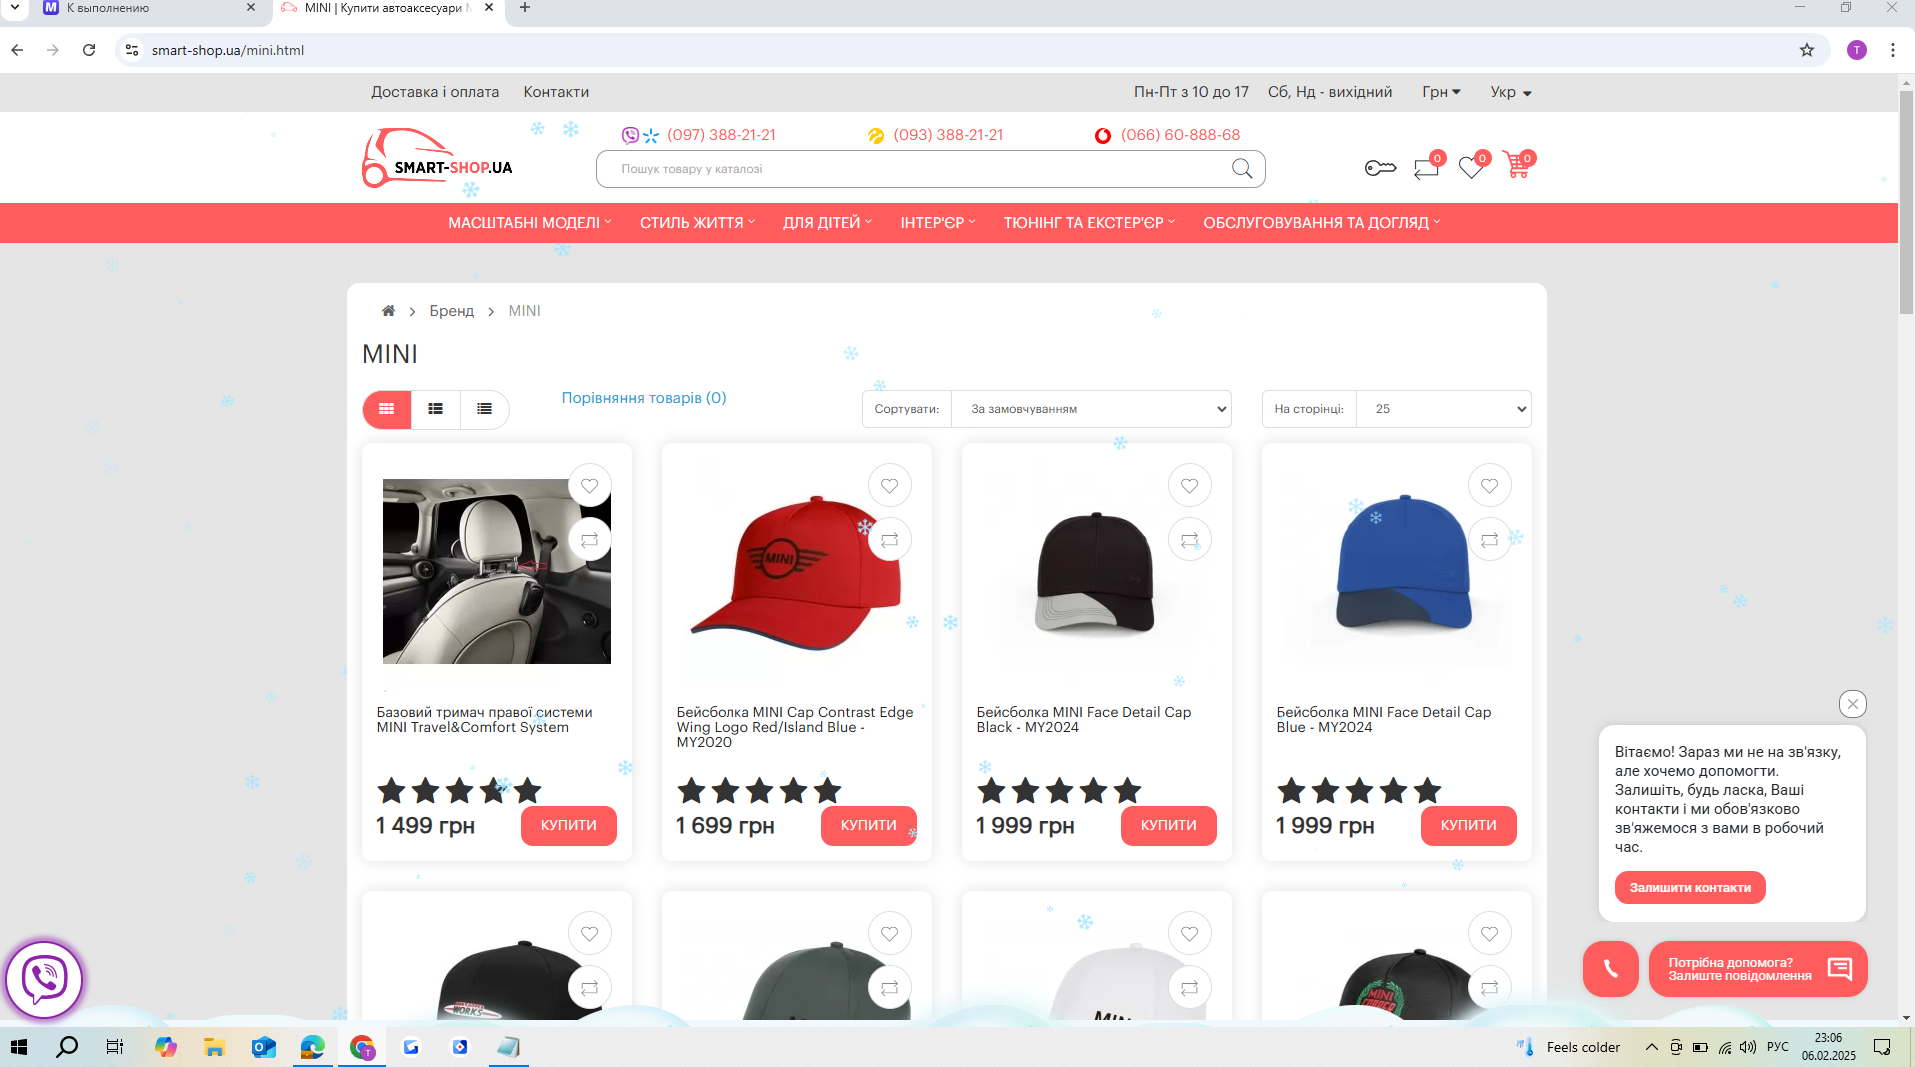
Task: Open volume control in system tray
Action: pos(1748,1047)
